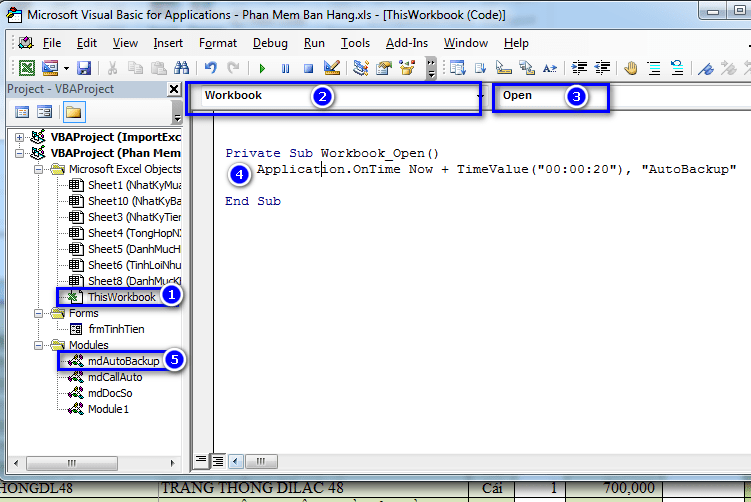Open the Insert UserForm dropdown arrow
This screenshot has width=751, height=502.
pyautogui.click(x=66, y=68)
